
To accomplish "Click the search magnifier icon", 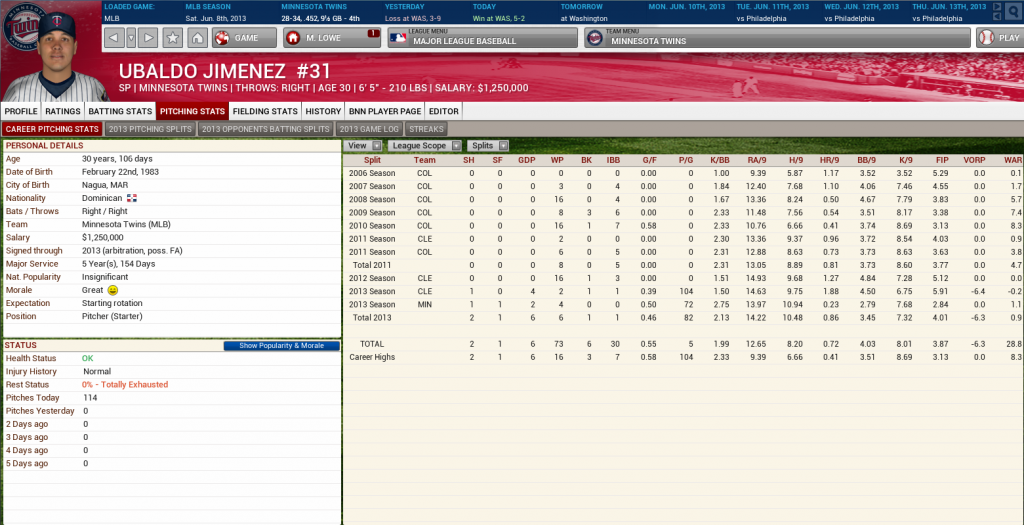I will click(x=1010, y=11).
